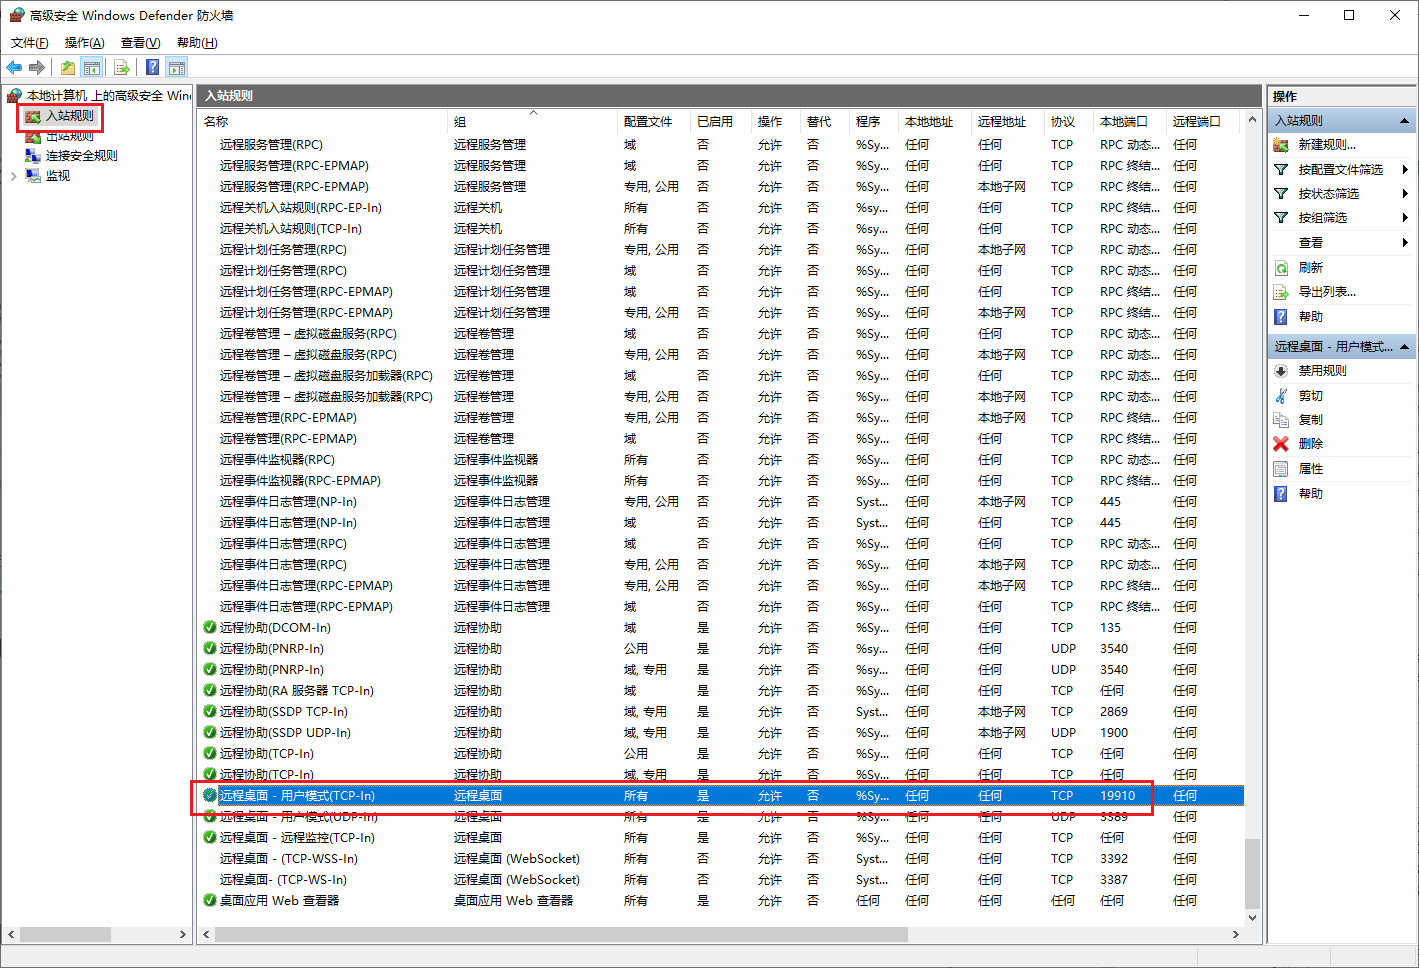The width and height of the screenshot is (1419, 968).
Task: Click the Forward navigation arrow
Action: tap(37, 67)
